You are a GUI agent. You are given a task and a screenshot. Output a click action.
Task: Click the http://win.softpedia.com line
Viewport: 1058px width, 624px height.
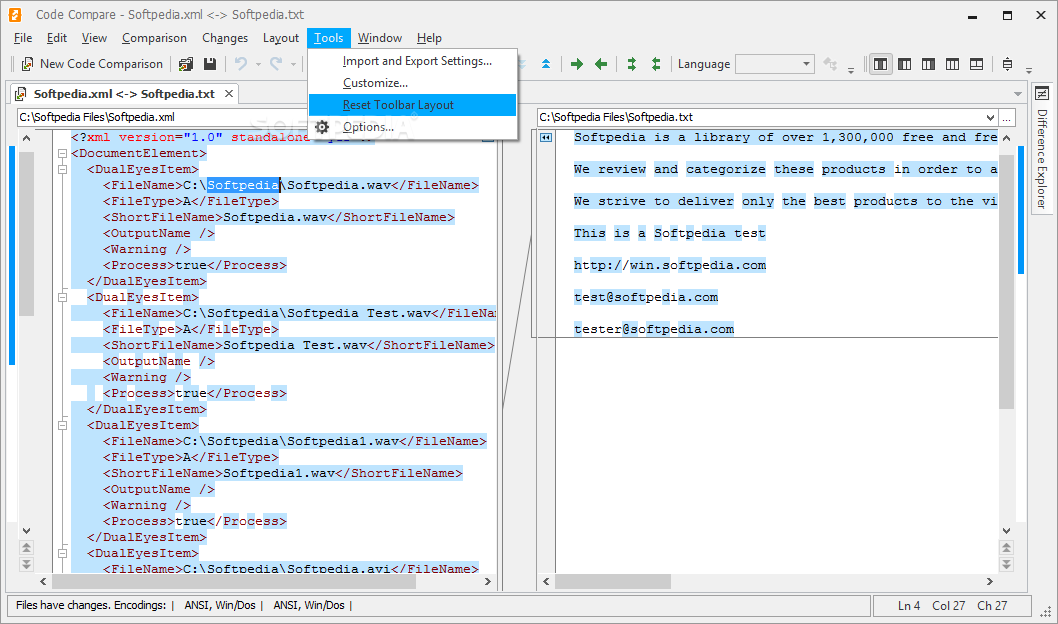(x=670, y=266)
